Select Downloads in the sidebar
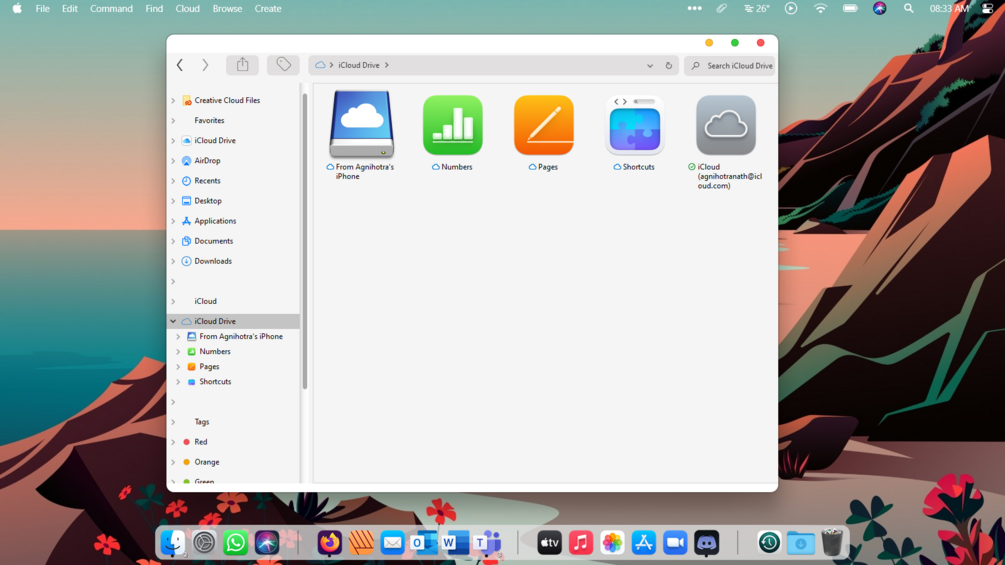 [213, 261]
